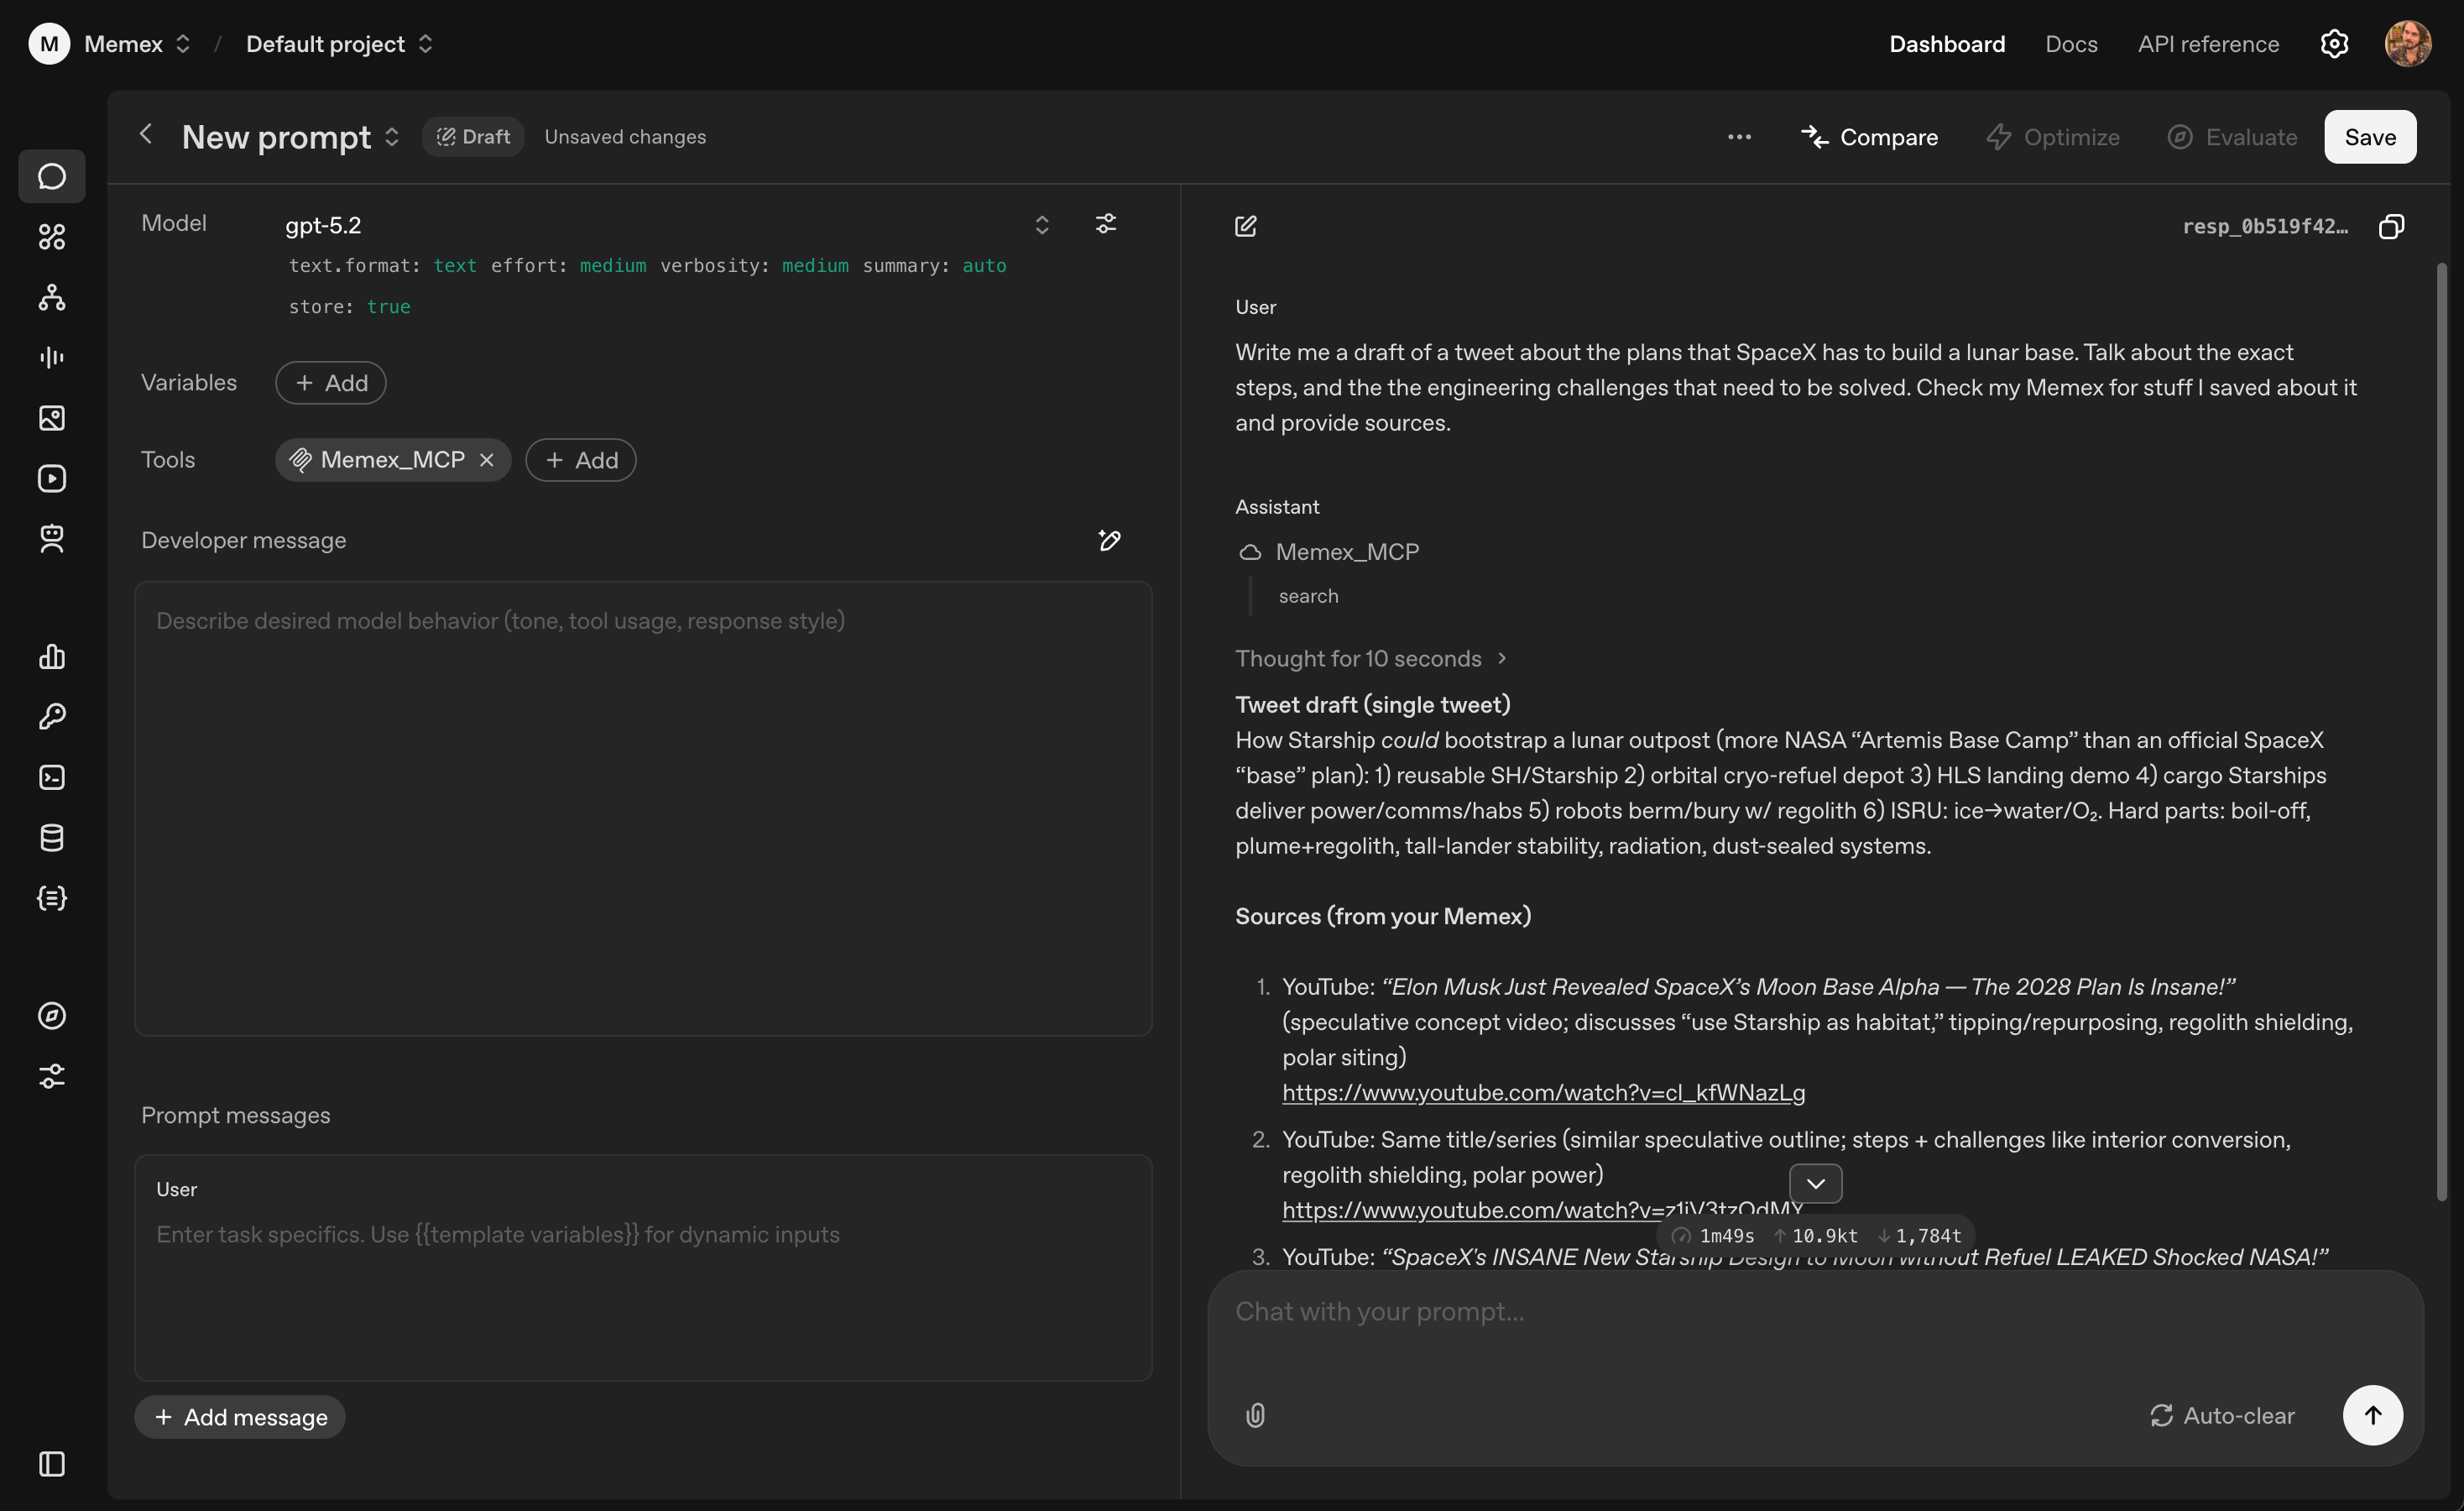Open the storage database sidebar icon
This screenshot has width=2464, height=1511.
[x=52, y=838]
